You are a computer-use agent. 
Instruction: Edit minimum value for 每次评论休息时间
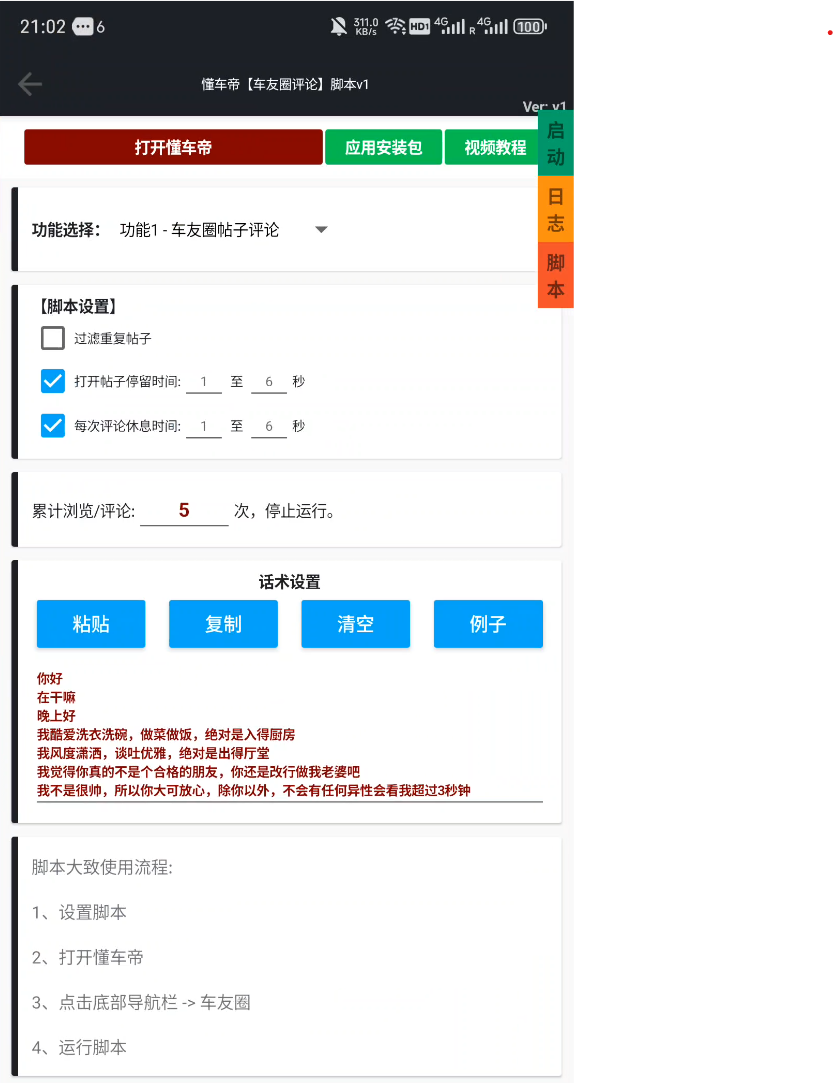point(204,426)
